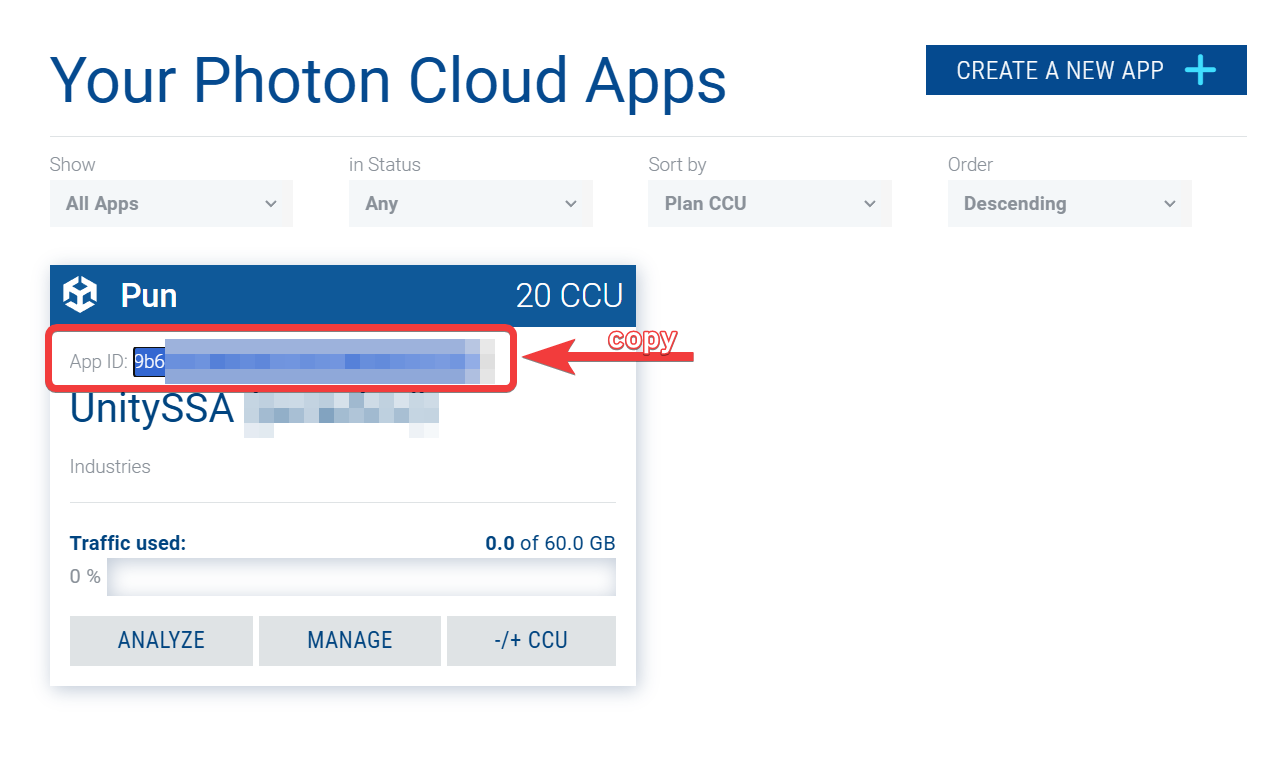Open the Show dropdown set to All Apps
Viewport: 1285px width, 781px height.
[171, 203]
